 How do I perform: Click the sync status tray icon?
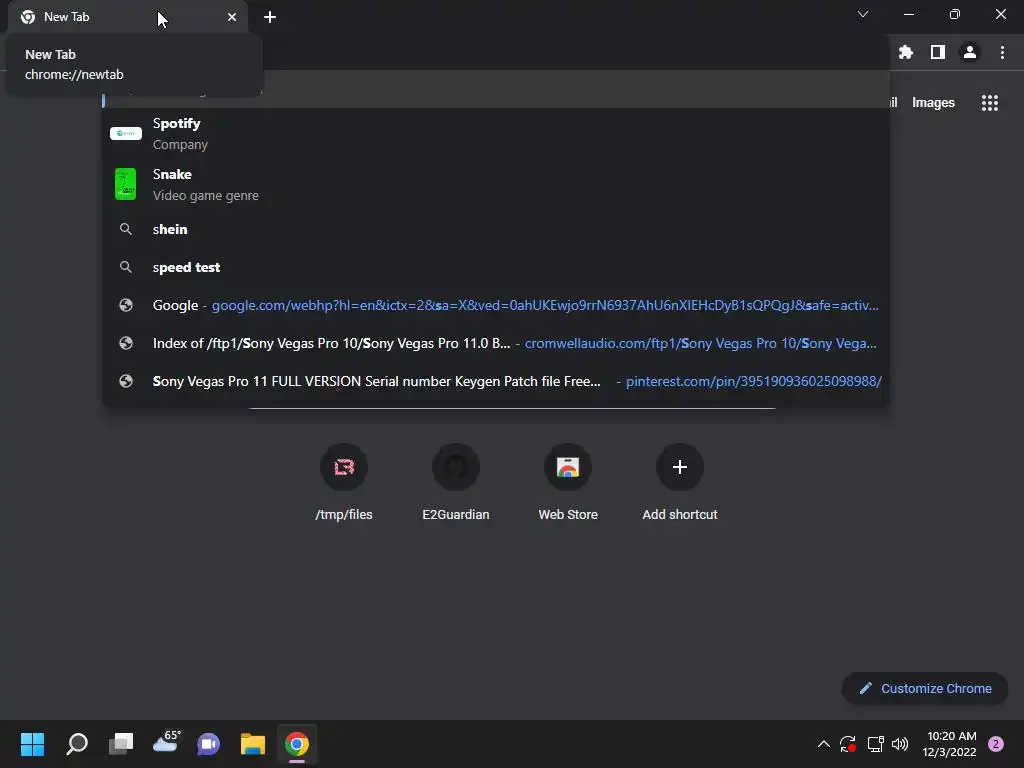click(x=848, y=744)
